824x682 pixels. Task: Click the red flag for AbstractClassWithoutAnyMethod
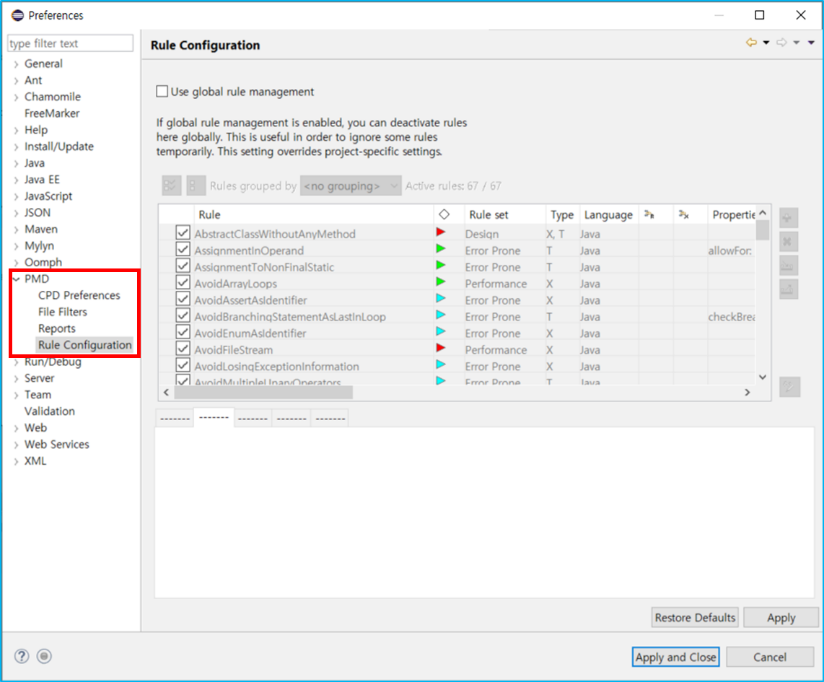(441, 234)
